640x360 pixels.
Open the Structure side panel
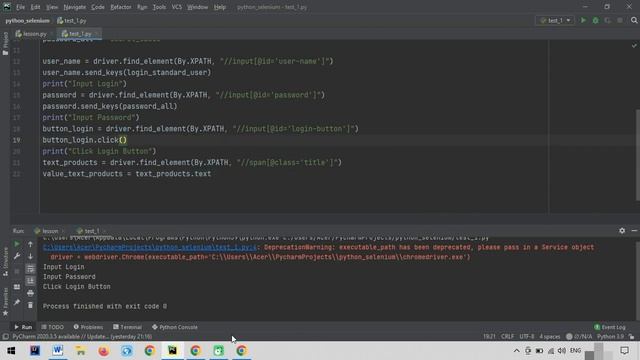[5, 262]
